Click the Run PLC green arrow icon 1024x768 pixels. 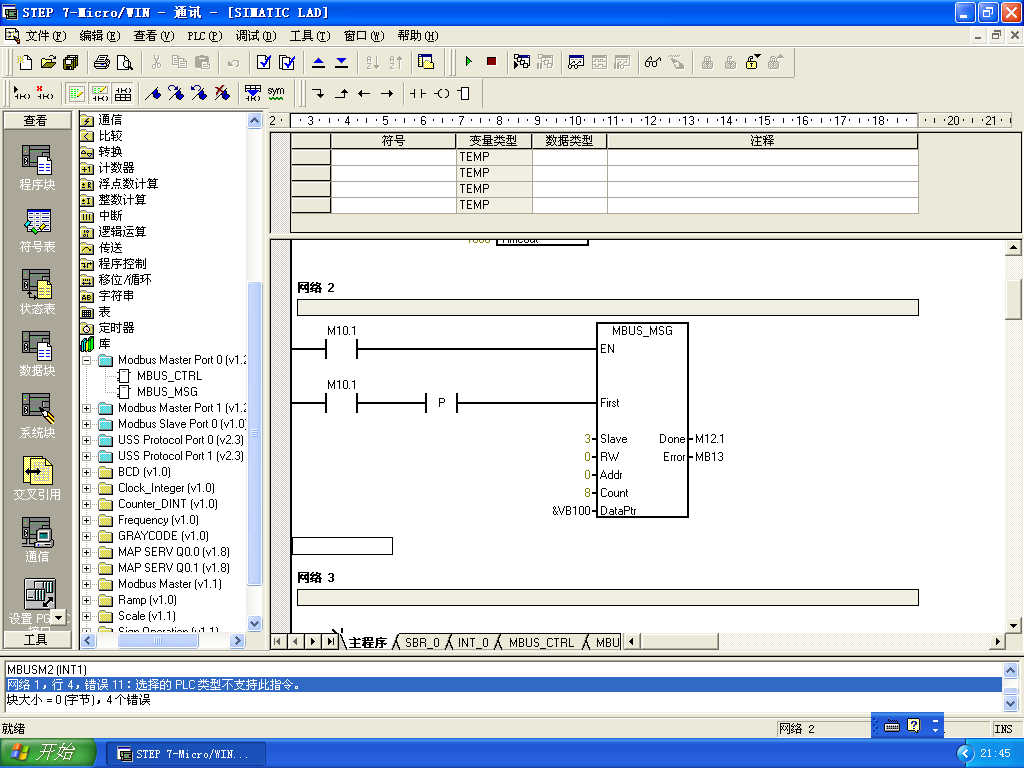click(468, 62)
